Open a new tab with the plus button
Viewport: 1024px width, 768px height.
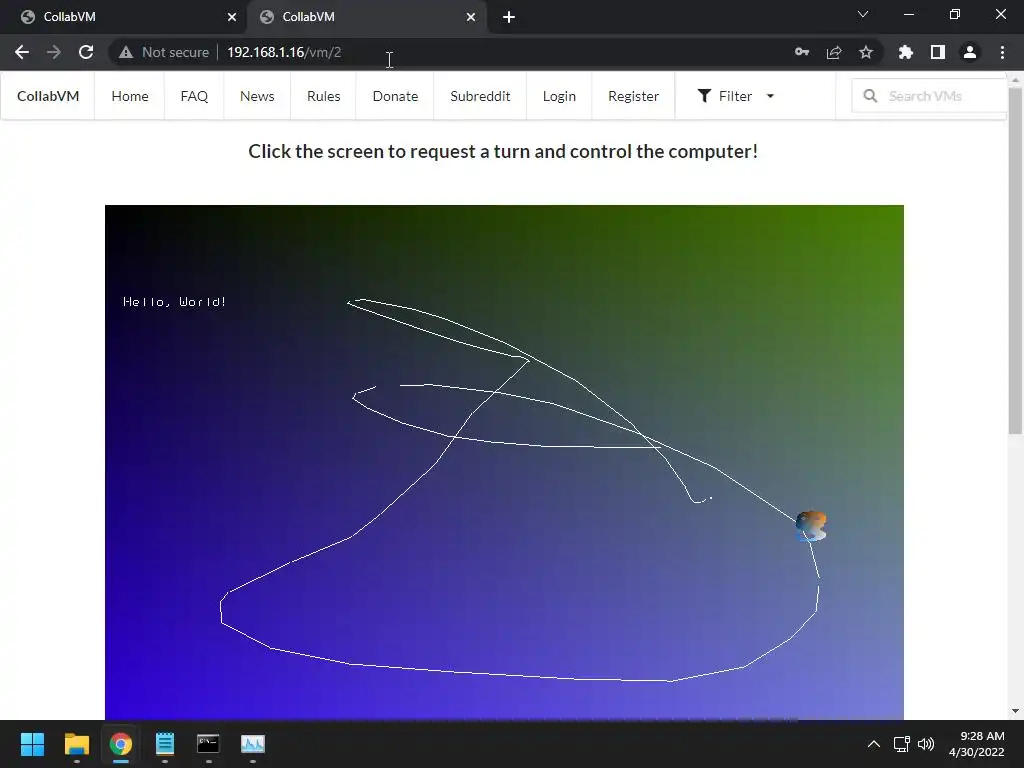pos(509,17)
